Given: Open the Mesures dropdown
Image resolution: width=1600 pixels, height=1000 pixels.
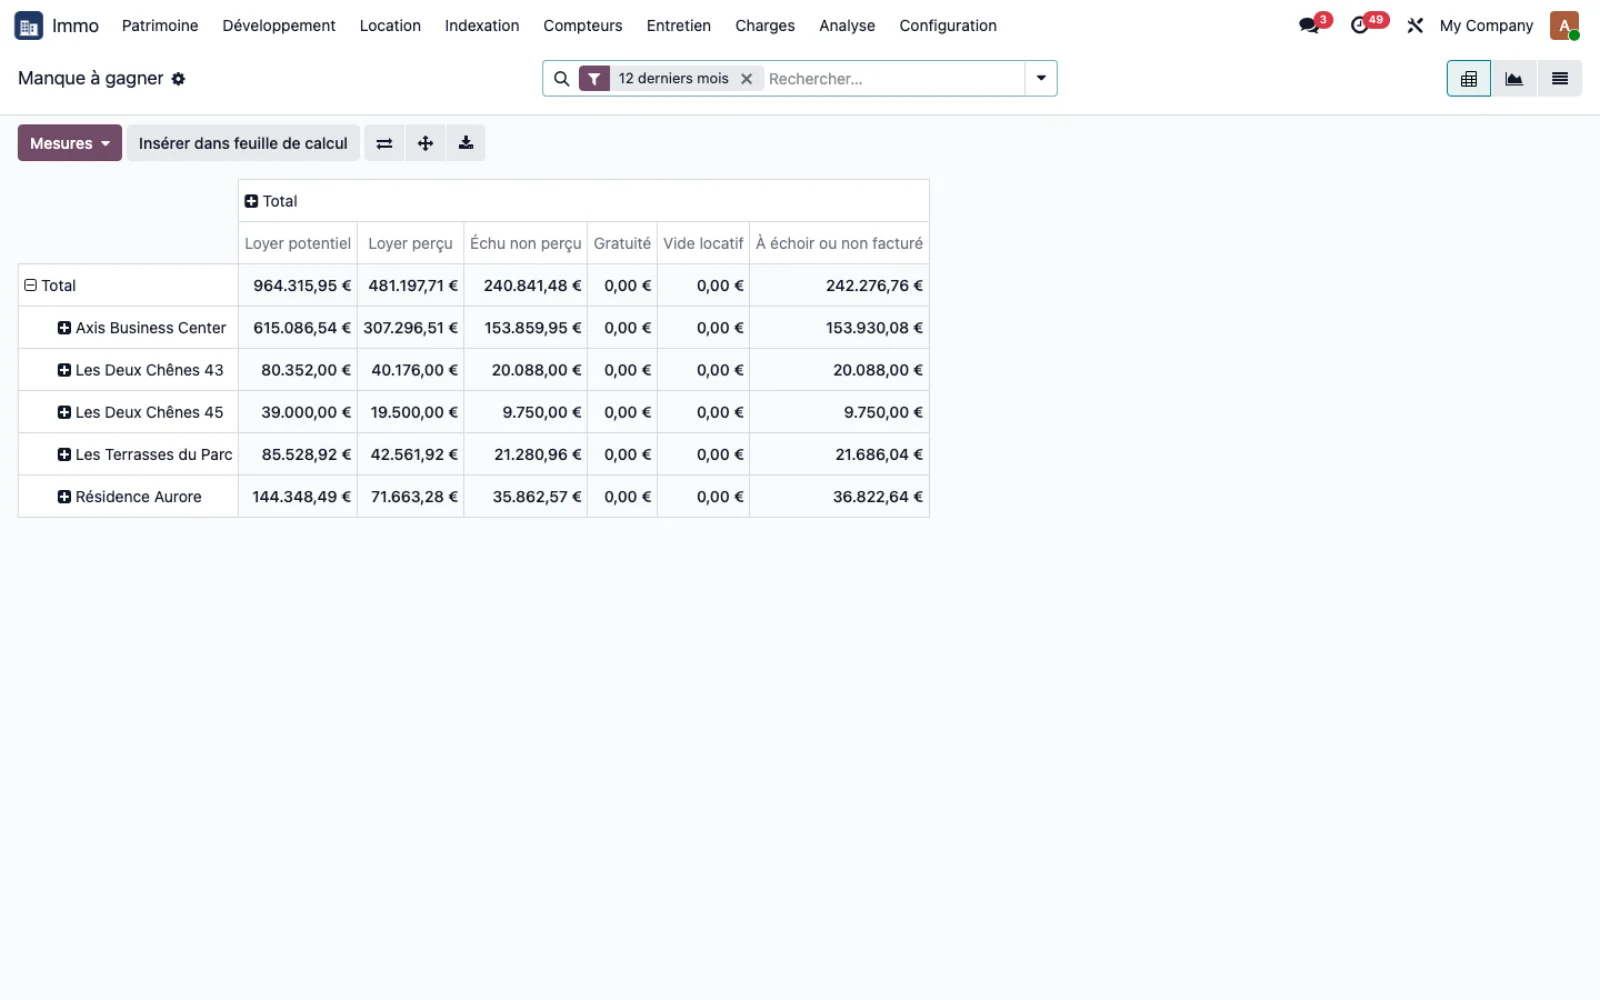Looking at the screenshot, I should click(x=70, y=143).
